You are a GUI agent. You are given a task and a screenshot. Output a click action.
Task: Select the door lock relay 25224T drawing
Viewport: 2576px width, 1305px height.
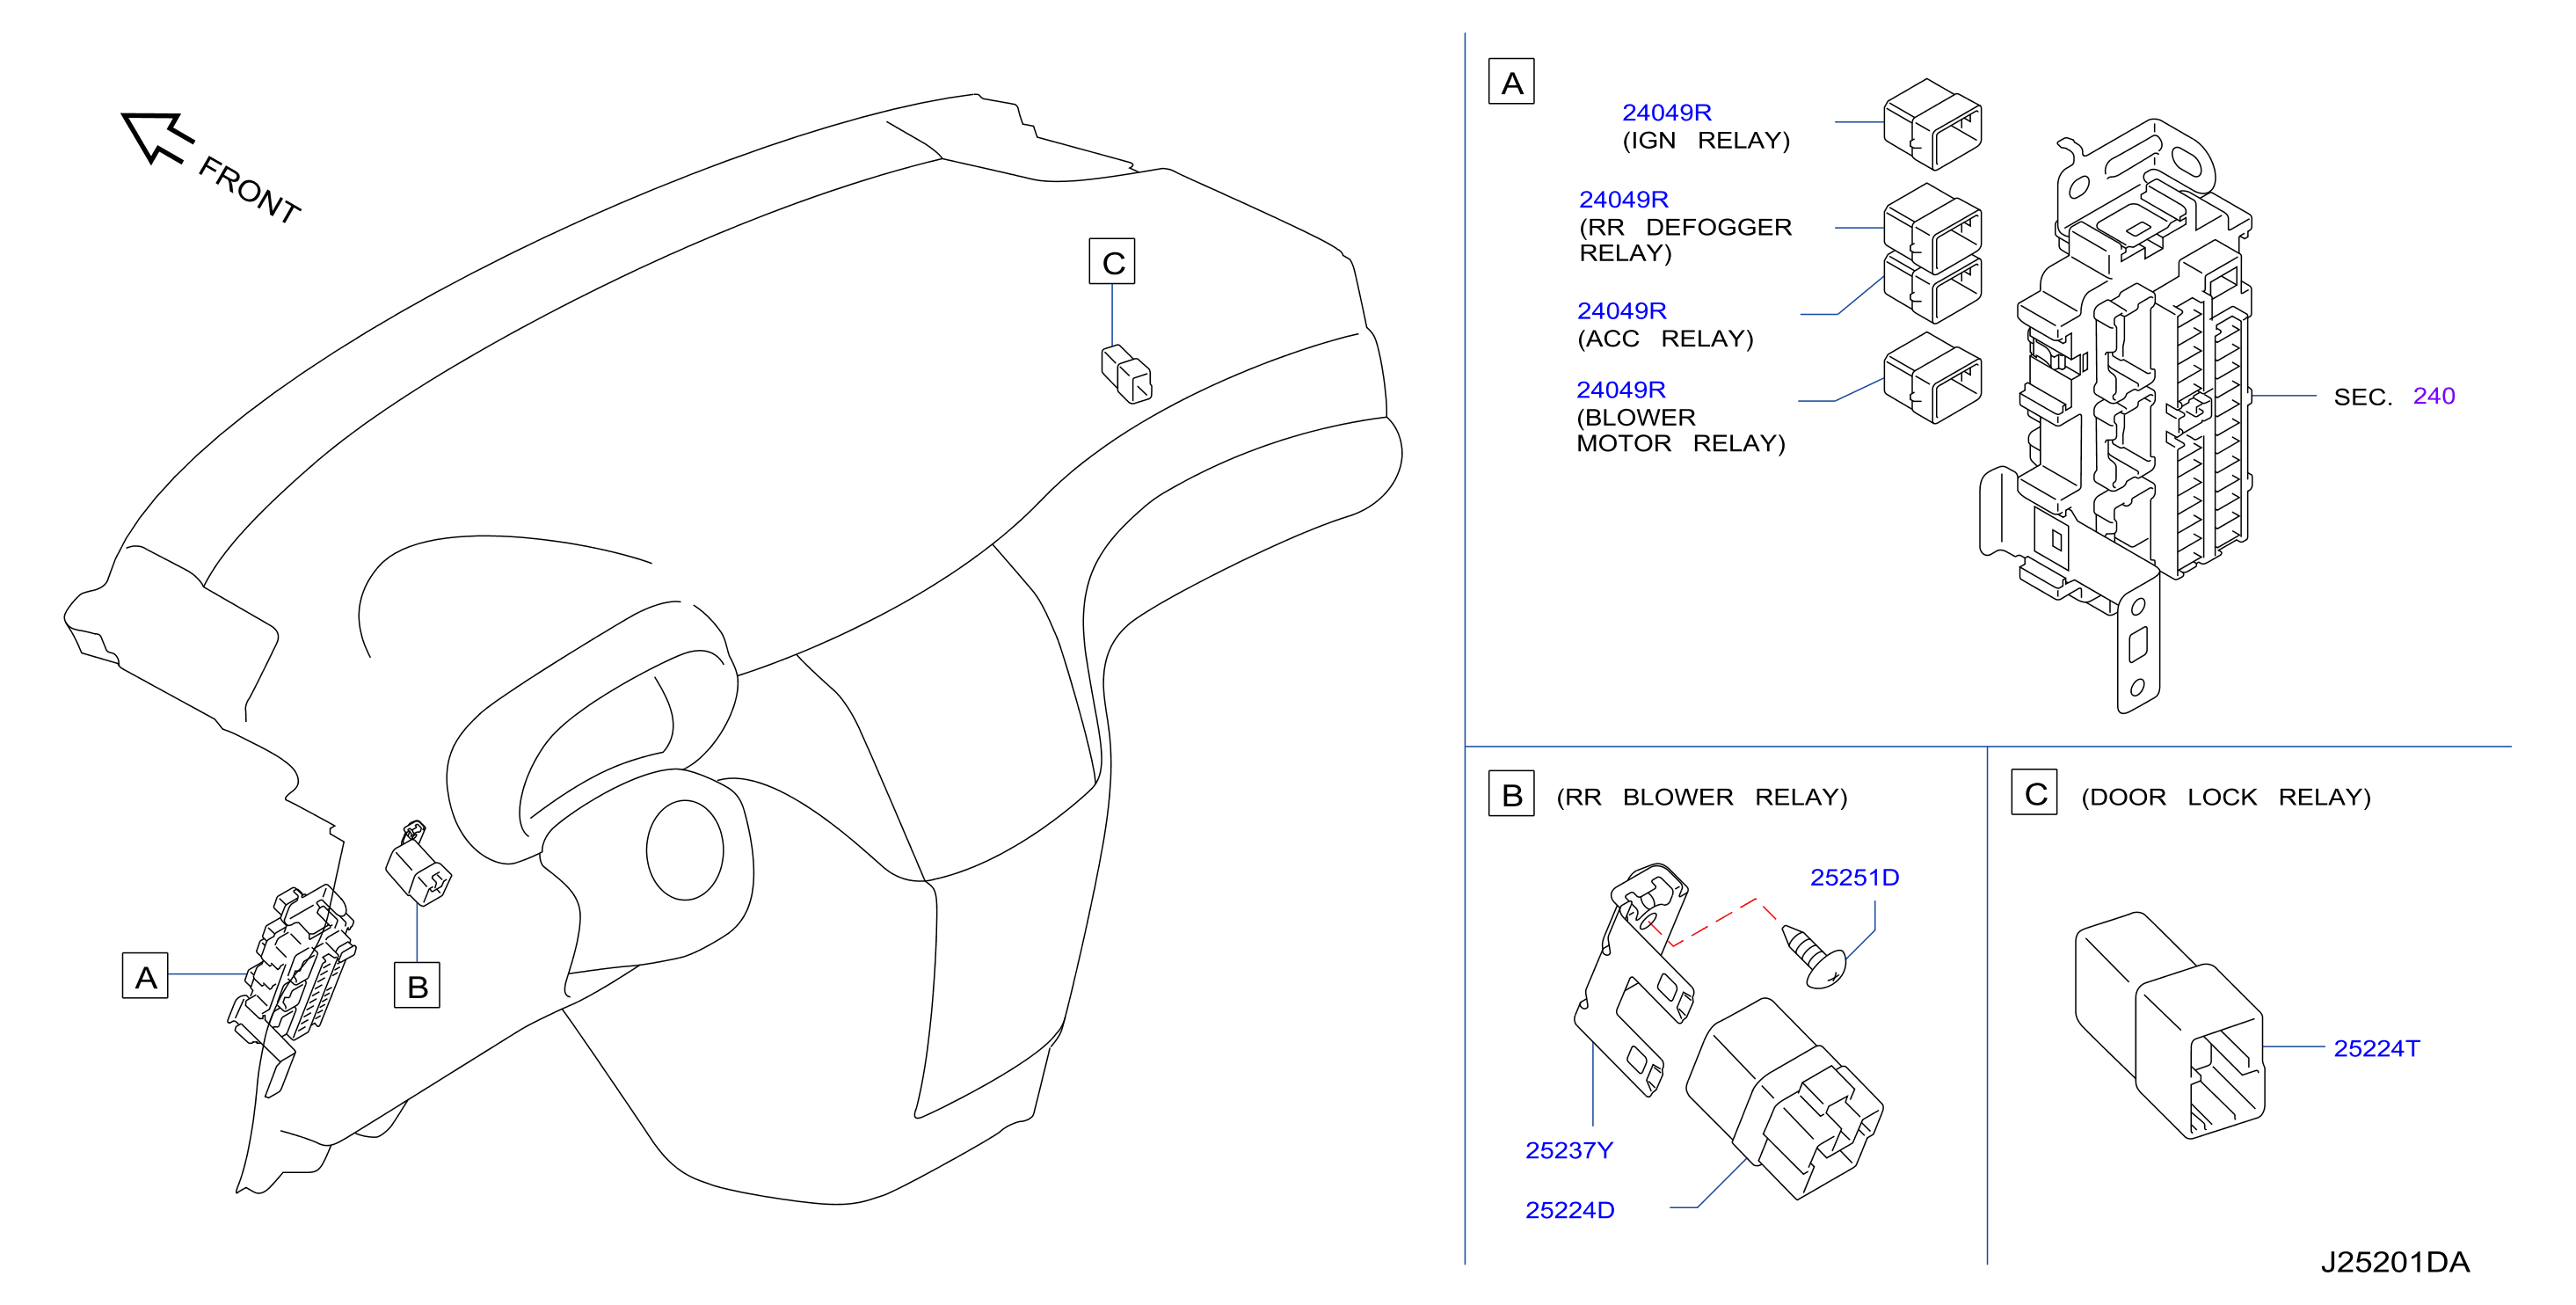tap(2170, 1025)
